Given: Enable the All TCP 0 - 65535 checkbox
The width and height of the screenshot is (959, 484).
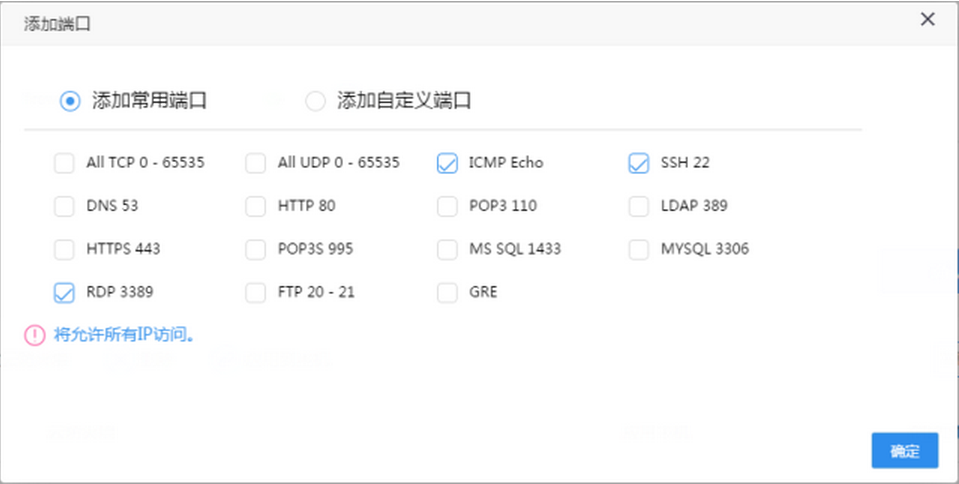Looking at the screenshot, I should (x=64, y=163).
